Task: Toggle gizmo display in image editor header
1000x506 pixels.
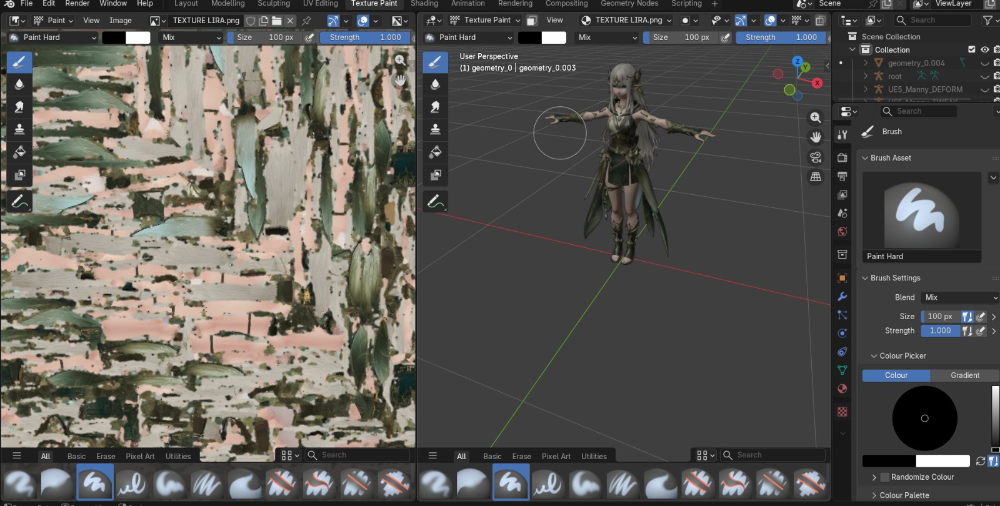Action: pyautogui.click(x=333, y=21)
